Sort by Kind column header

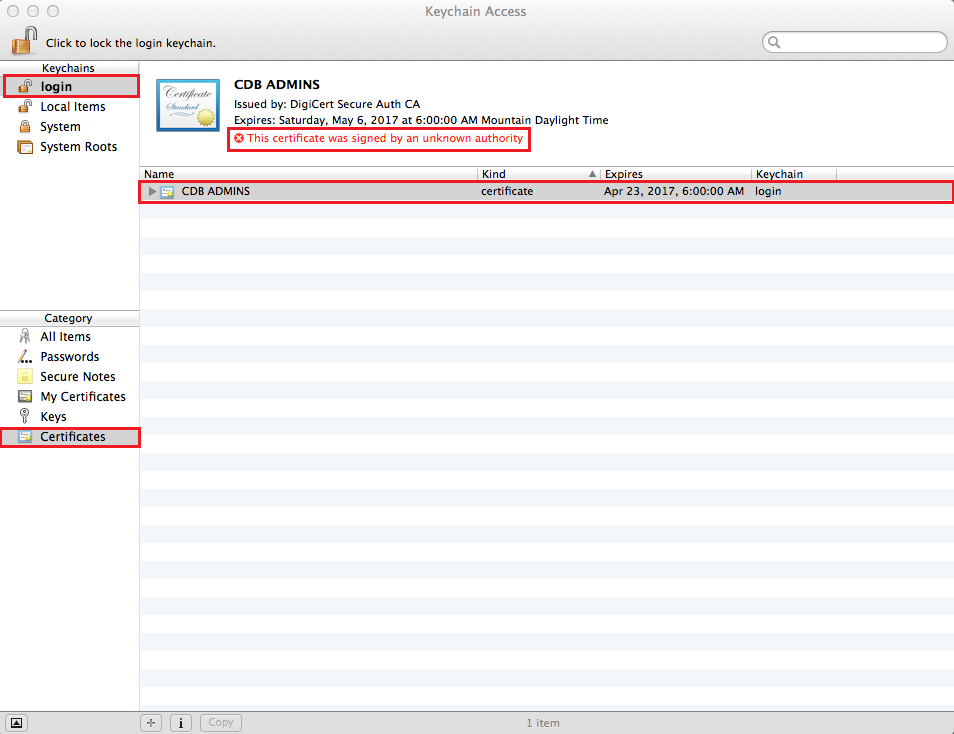point(530,174)
